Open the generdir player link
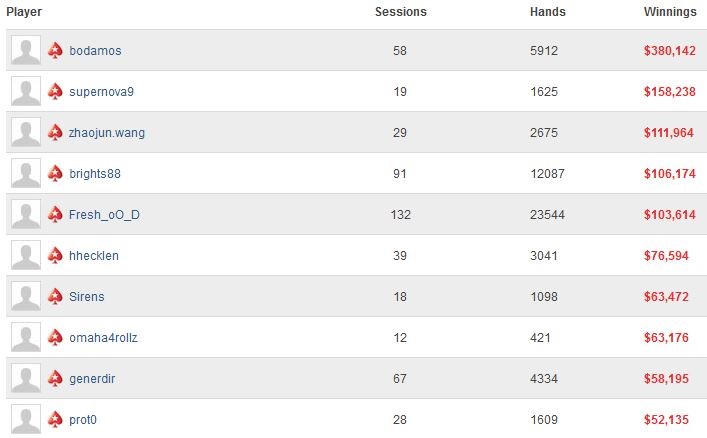The image size is (707, 438). (x=92, y=379)
